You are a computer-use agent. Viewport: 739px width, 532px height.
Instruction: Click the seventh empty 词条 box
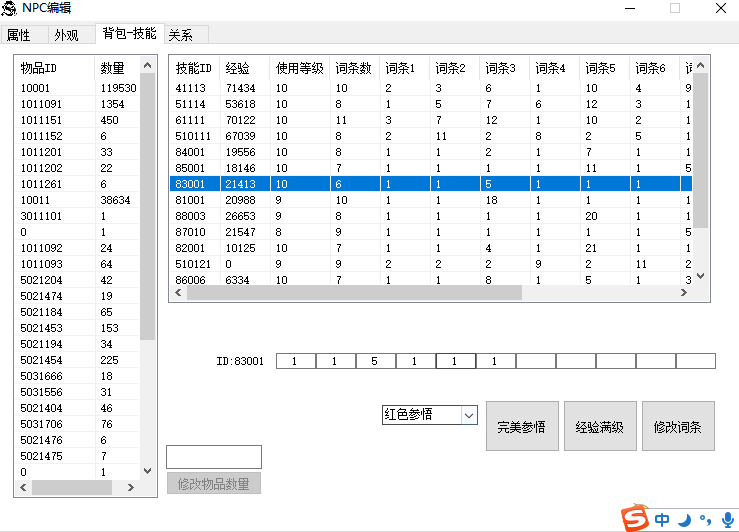pos(536,361)
